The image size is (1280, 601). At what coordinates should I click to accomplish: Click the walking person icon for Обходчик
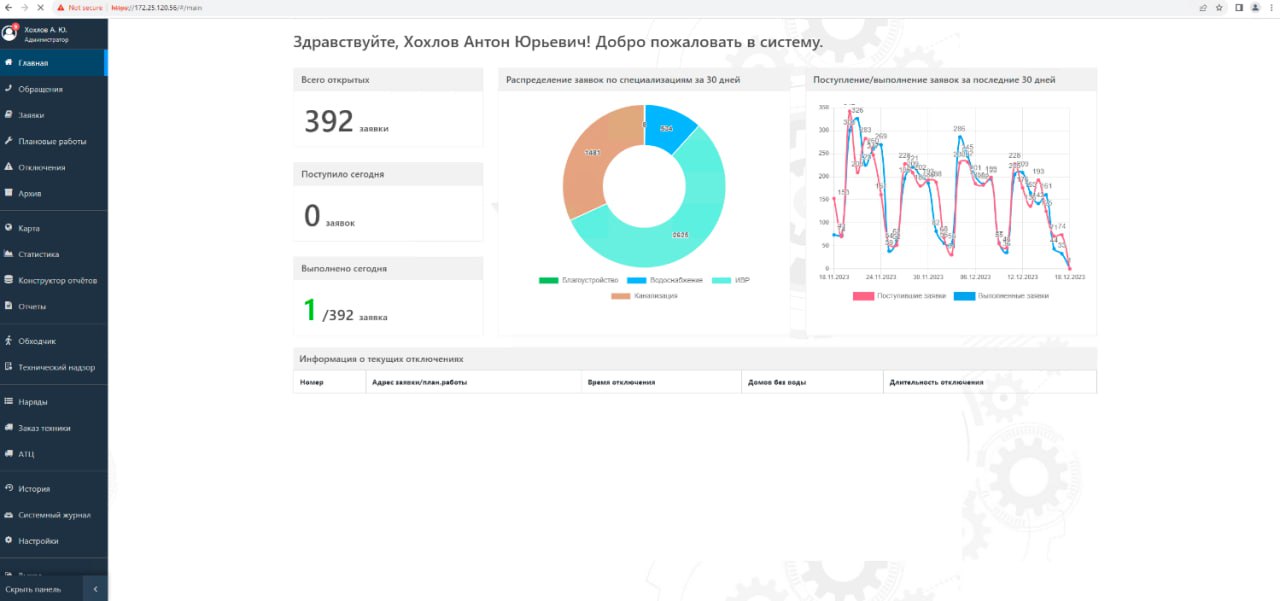click(x=8, y=341)
